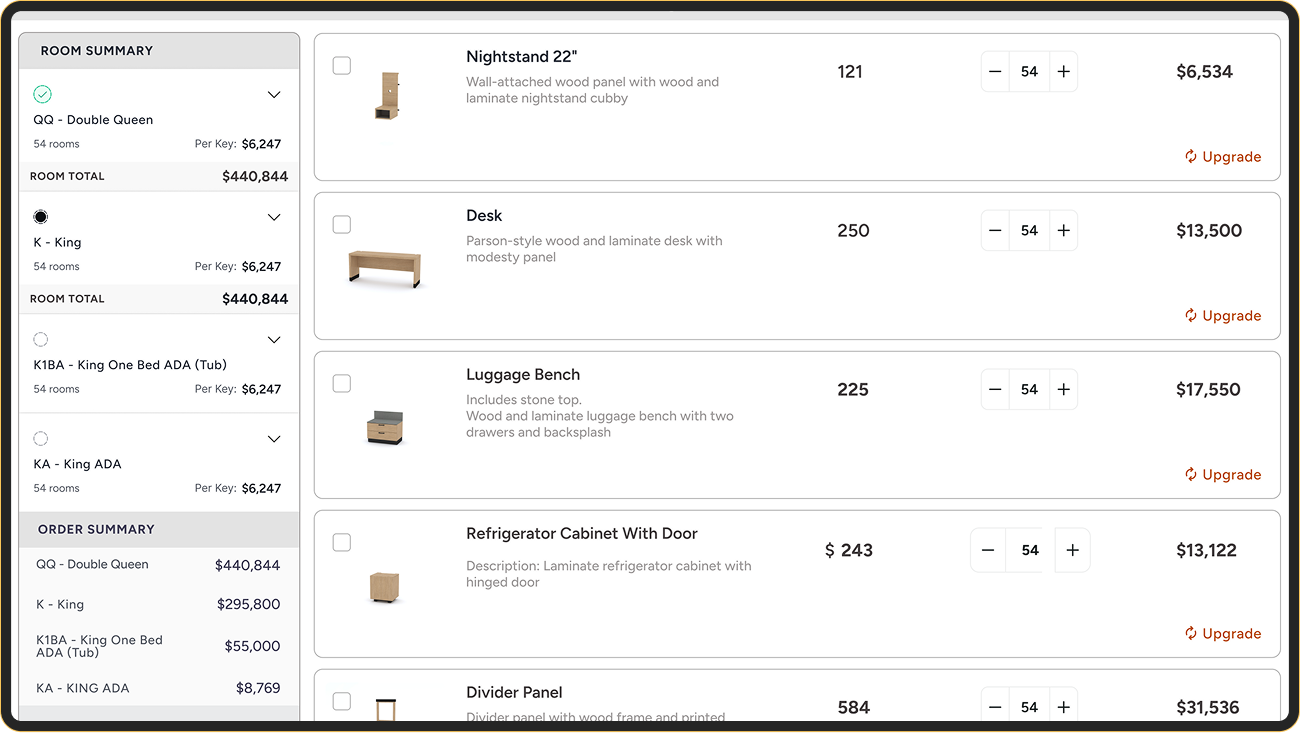Image resolution: width=1300 pixels, height=733 pixels.
Task: Click the Desk minus stepper icon
Action: (995, 231)
